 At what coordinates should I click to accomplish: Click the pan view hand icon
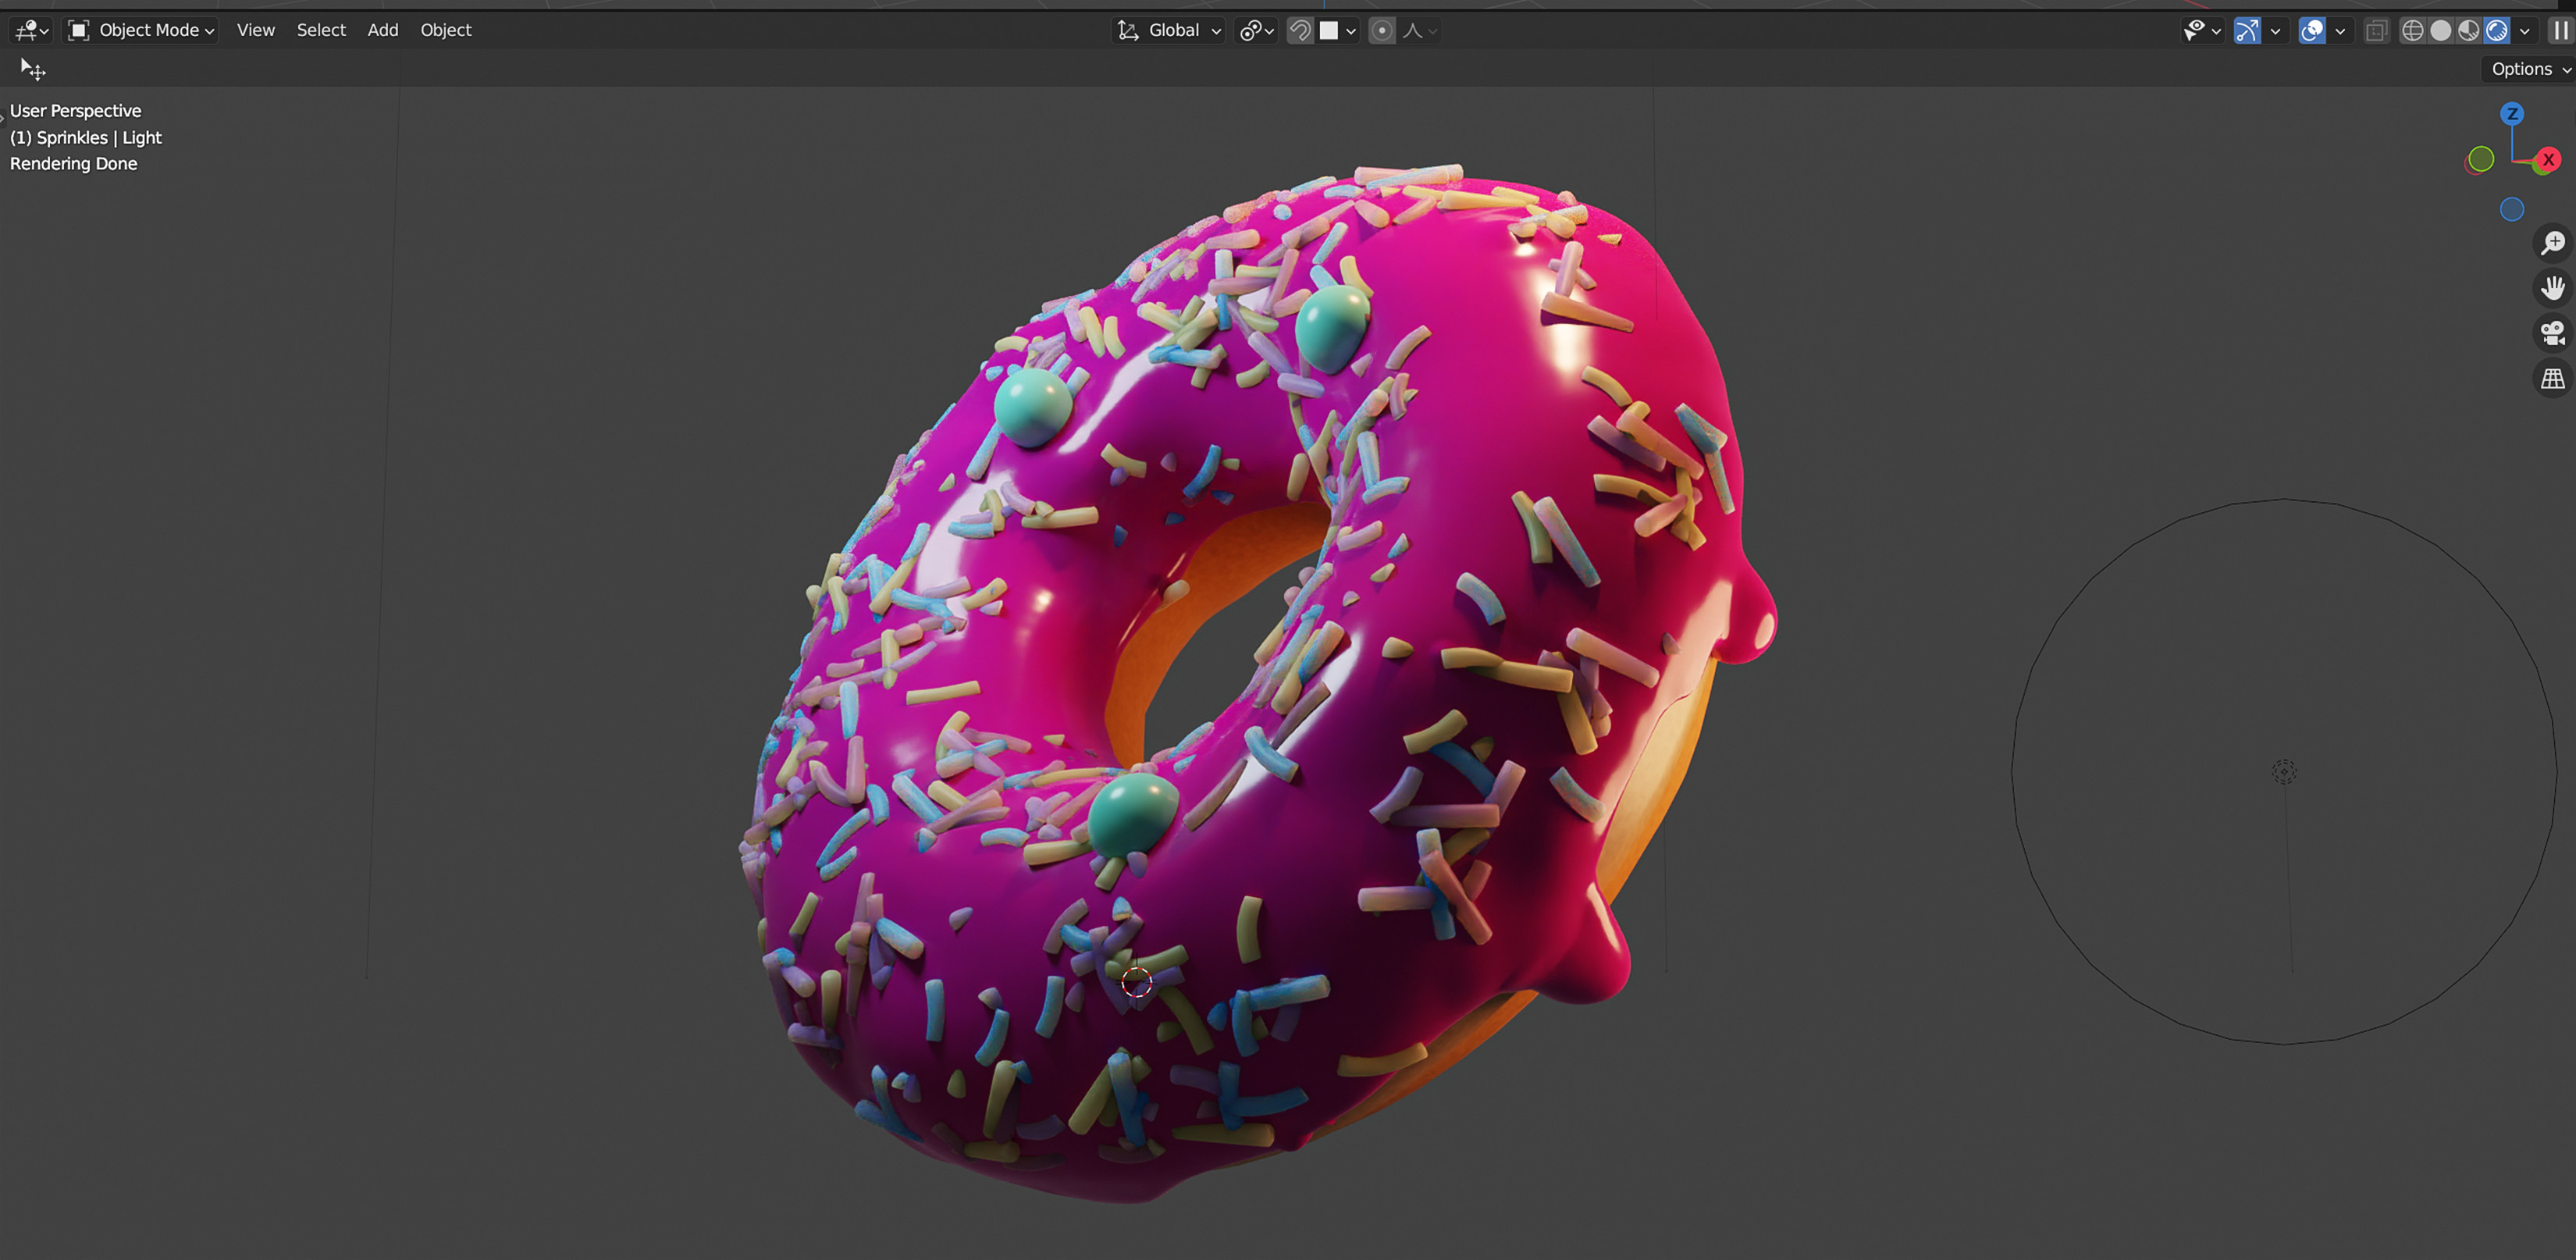point(2553,288)
